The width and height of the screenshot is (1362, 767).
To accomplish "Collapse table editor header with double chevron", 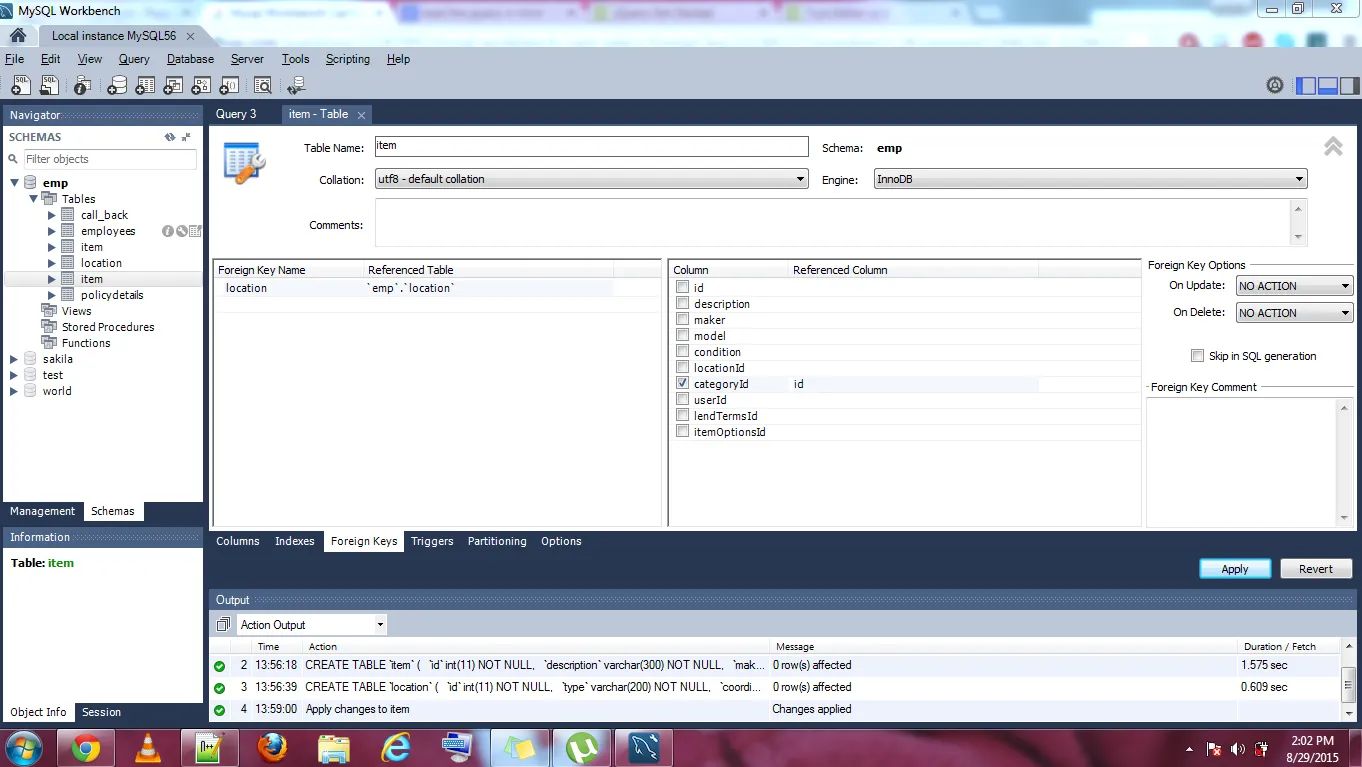I will pyautogui.click(x=1333, y=147).
